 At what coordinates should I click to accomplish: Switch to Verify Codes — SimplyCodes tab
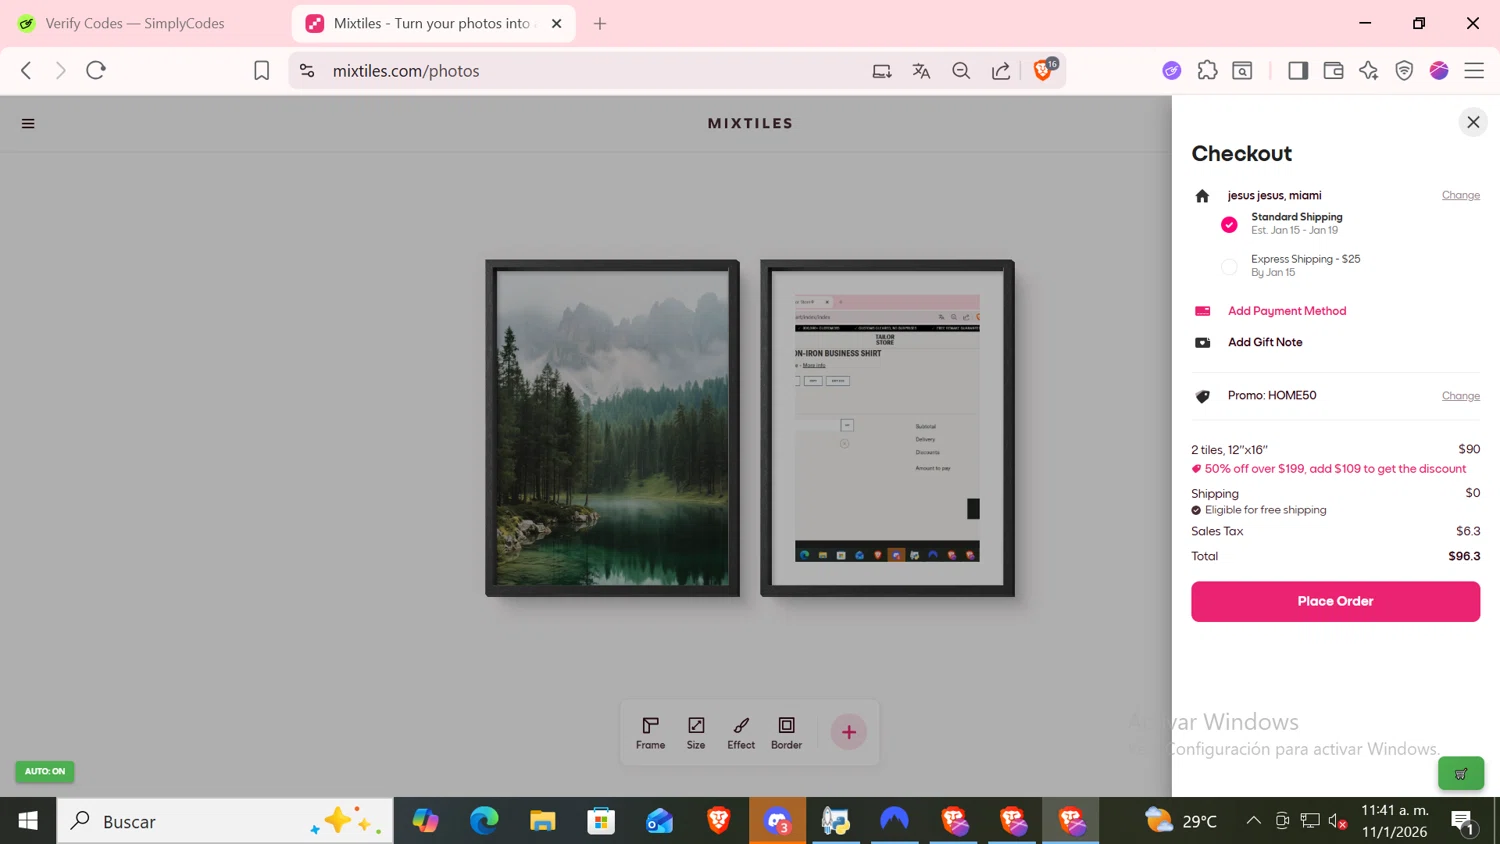coord(135,23)
